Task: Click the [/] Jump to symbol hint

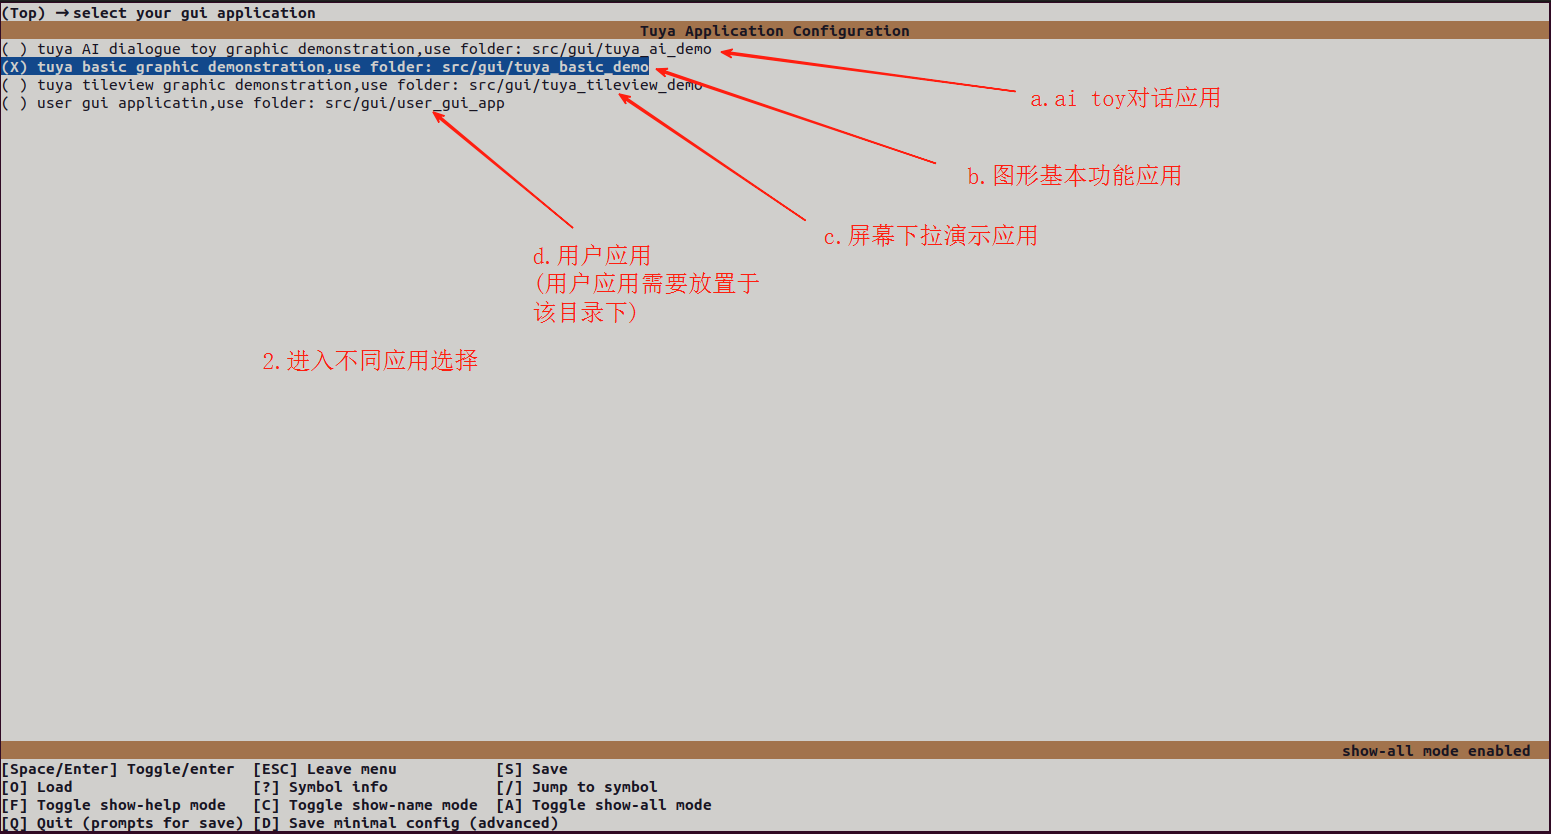Action: pos(577,787)
